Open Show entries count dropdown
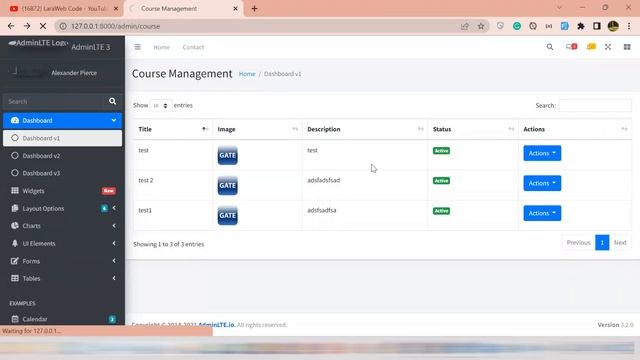 click(x=160, y=105)
